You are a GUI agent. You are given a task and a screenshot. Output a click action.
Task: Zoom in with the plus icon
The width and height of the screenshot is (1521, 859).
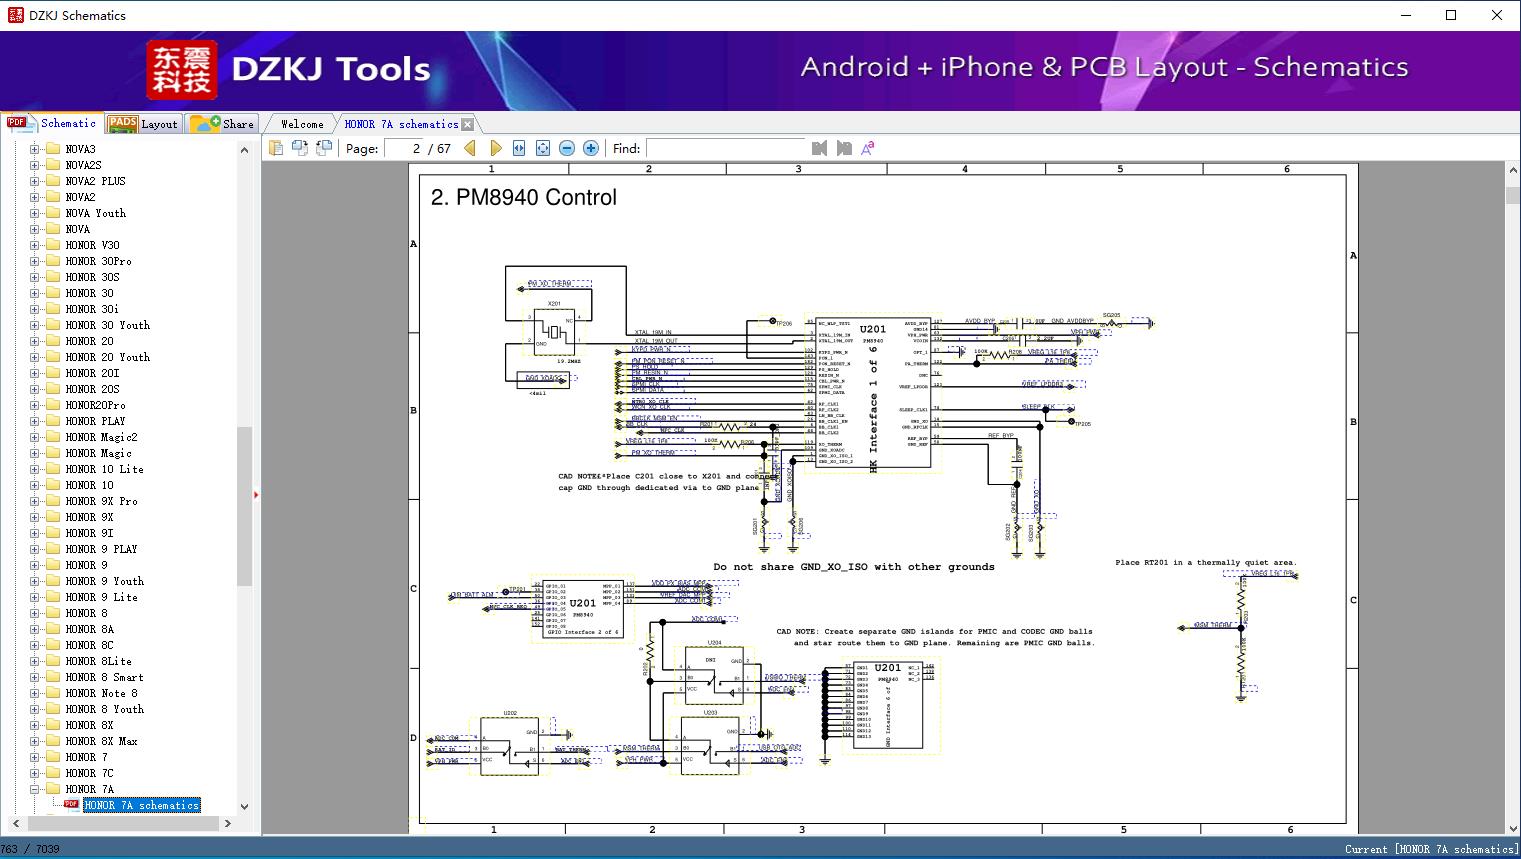click(x=591, y=148)
